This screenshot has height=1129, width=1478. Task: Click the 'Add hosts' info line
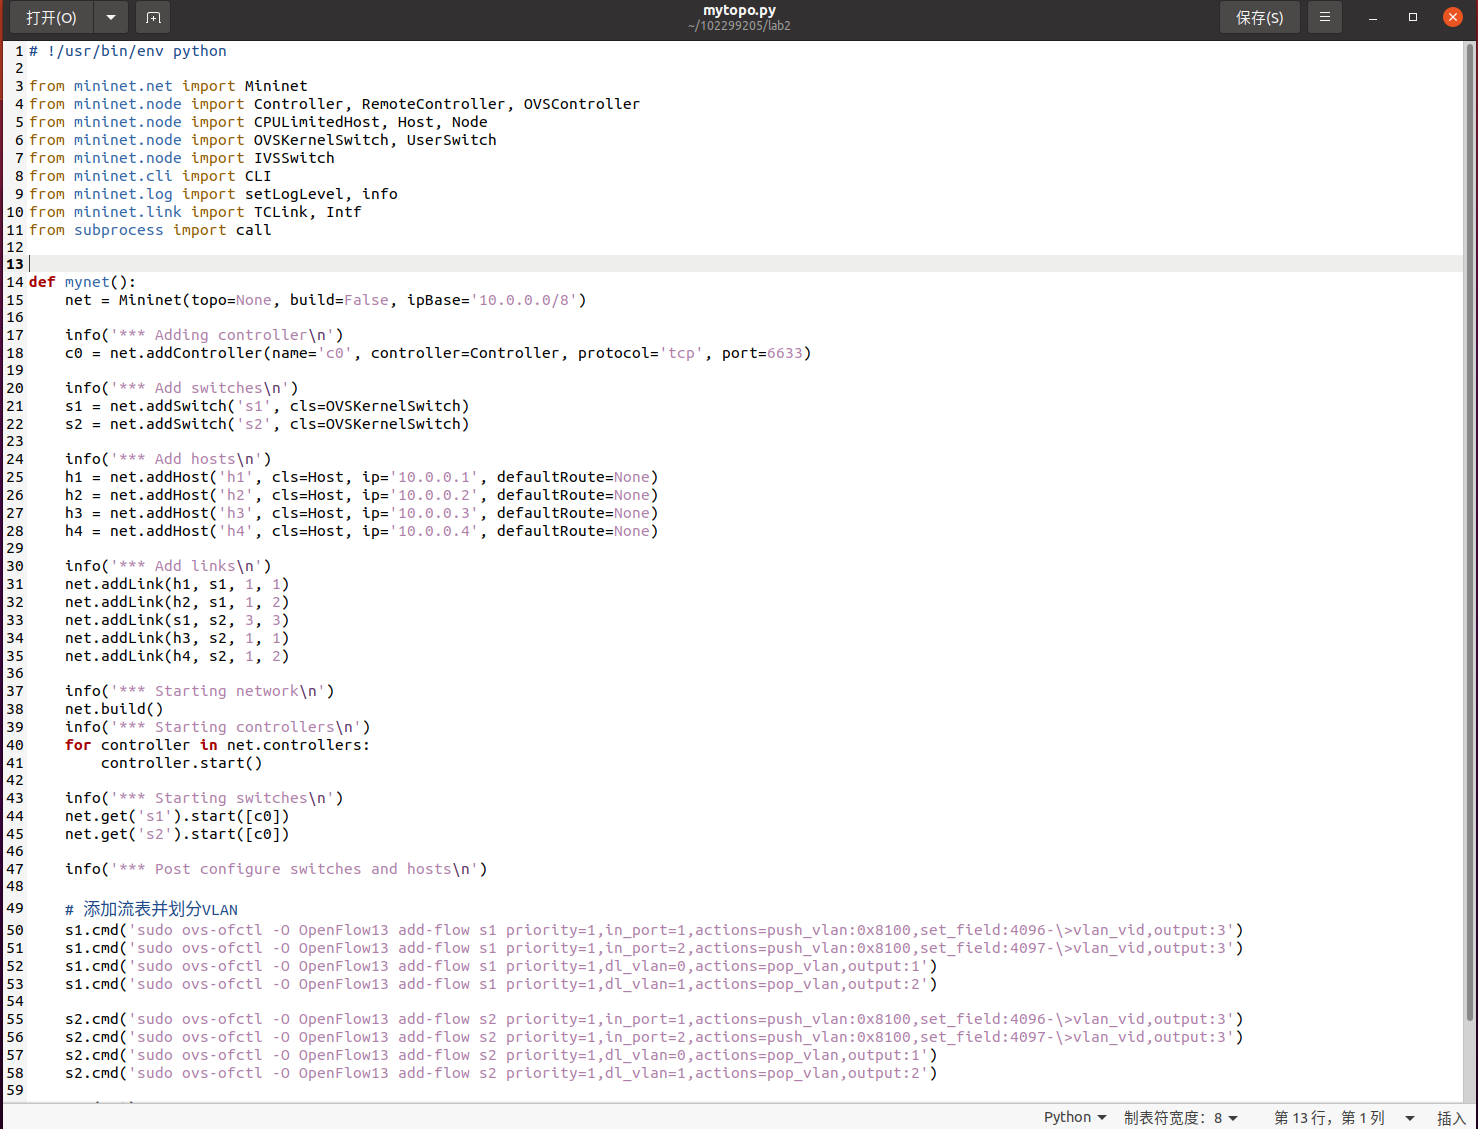coord(168,459)
